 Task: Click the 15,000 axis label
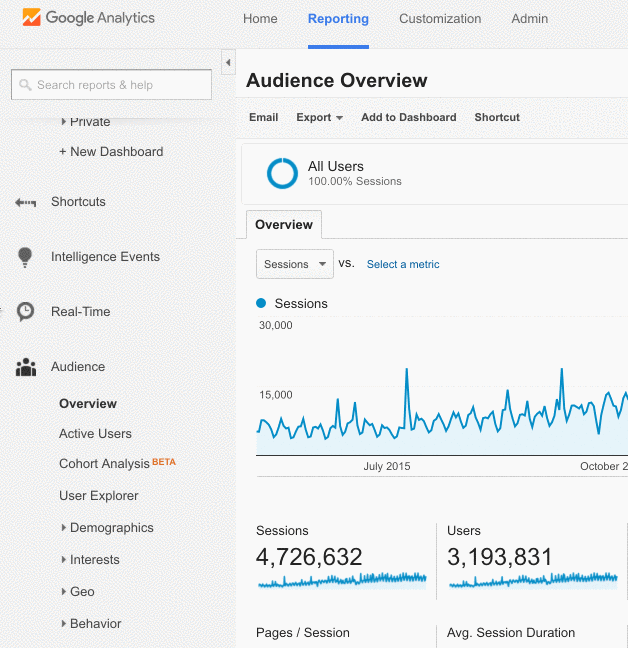tap(276, 395)
